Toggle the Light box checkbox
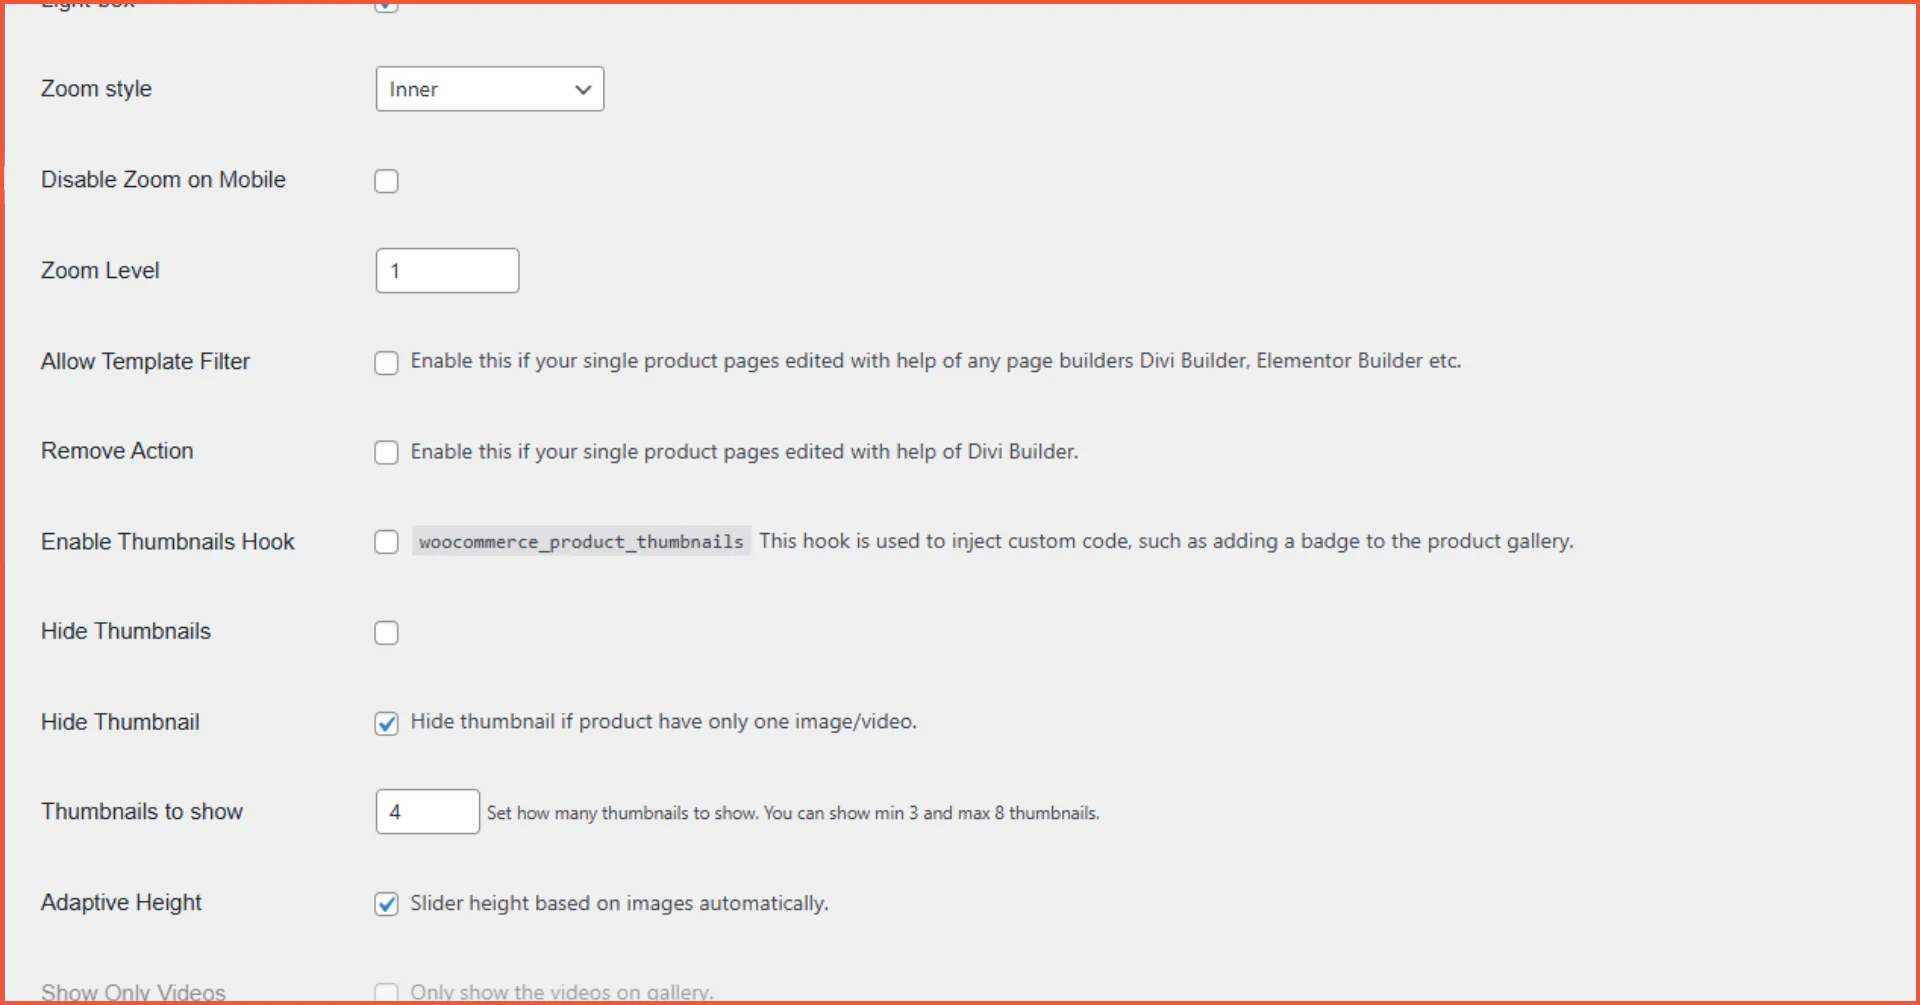 click(387, 7)
